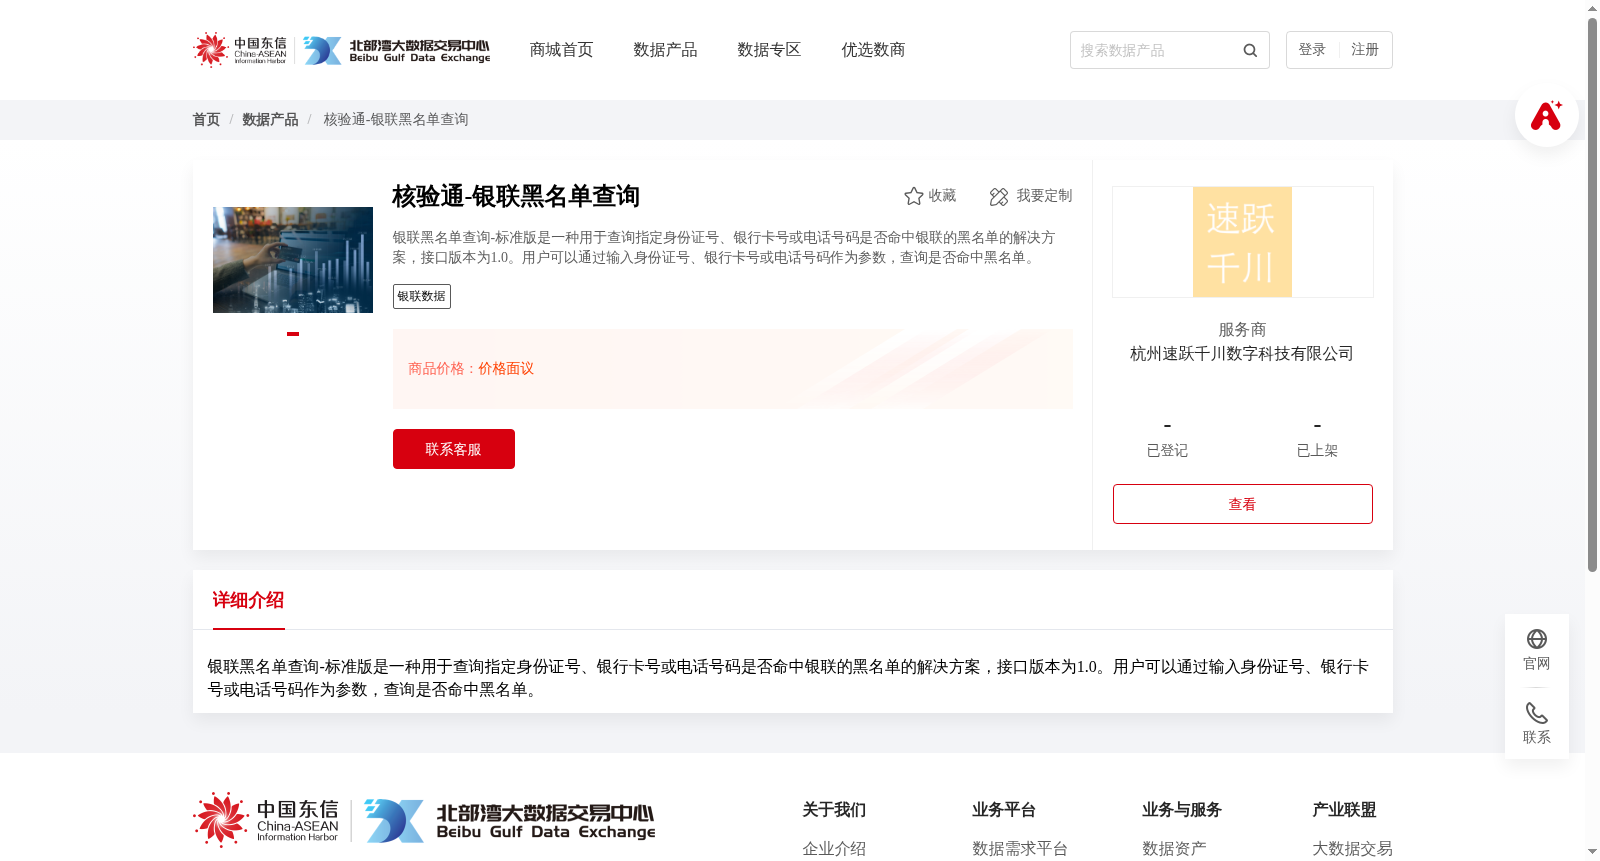Click 我要定制 text
Screen dimensions: 1600x861
click(1044, 196)
